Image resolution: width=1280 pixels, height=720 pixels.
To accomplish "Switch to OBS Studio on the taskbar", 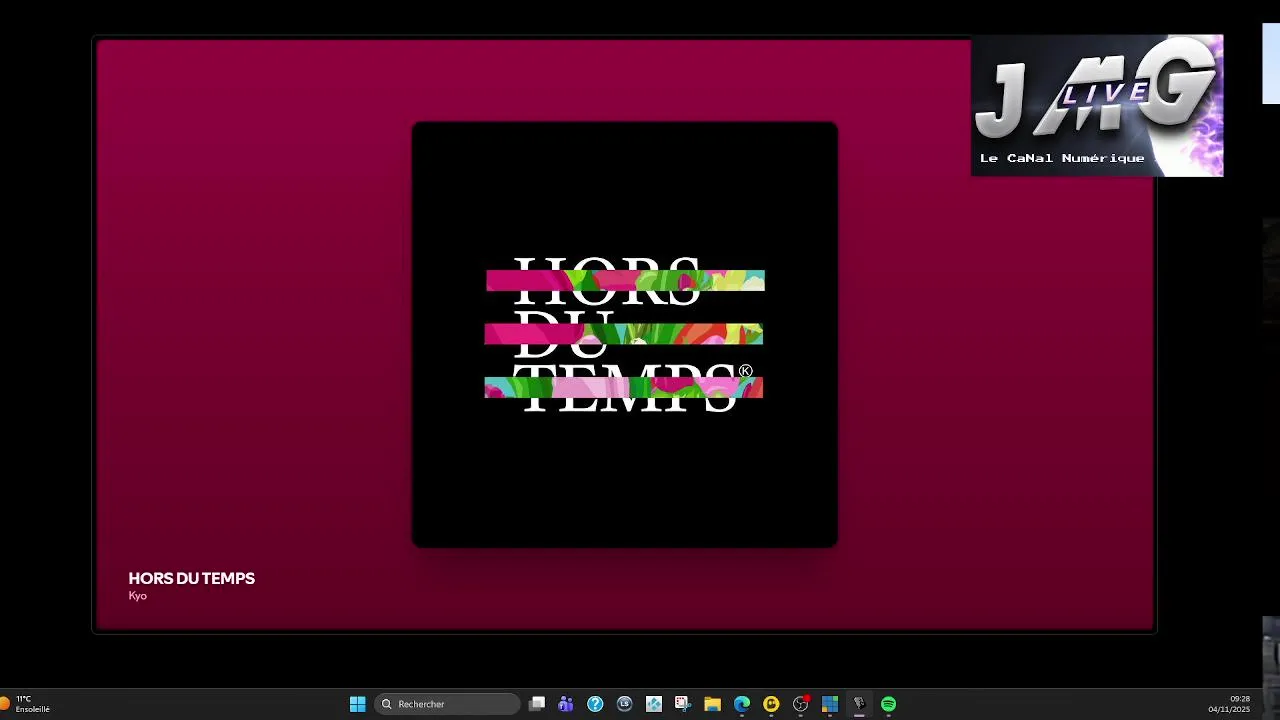I will pos(800,704).
